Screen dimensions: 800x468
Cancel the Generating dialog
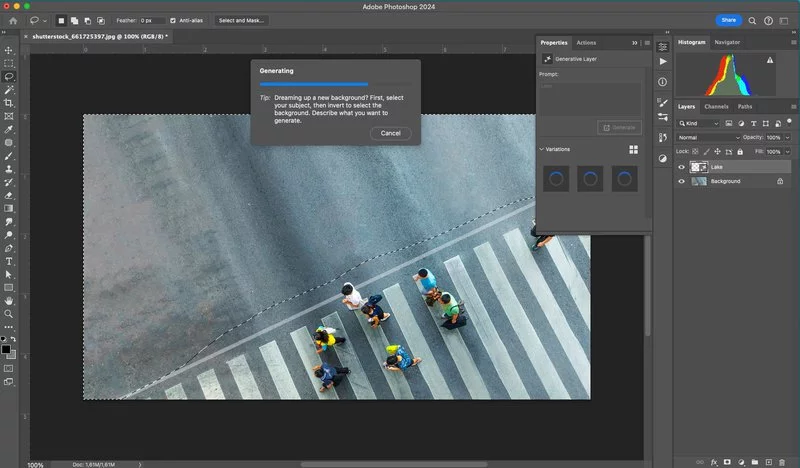click(x=390, y=133)
